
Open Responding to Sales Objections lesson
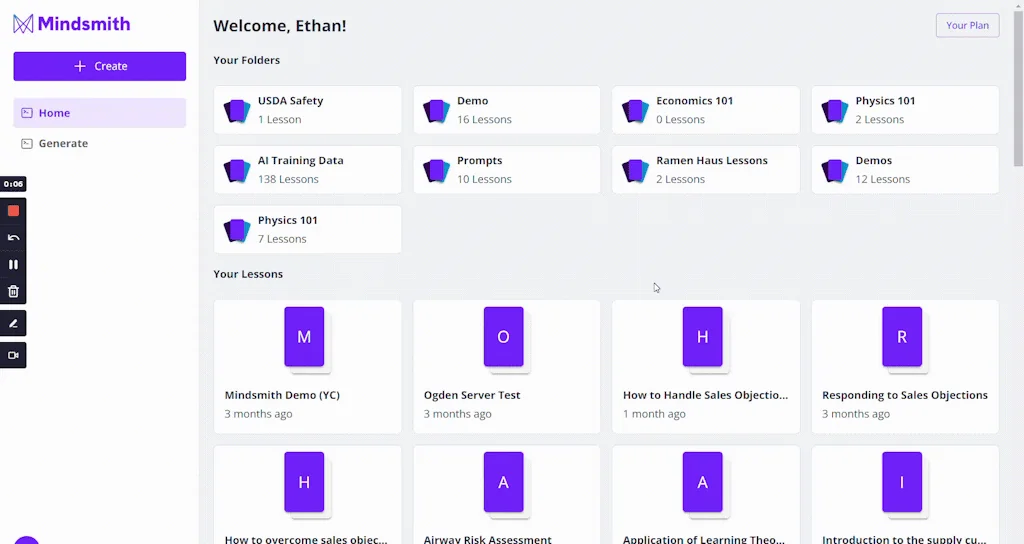(x=904, y=367)
